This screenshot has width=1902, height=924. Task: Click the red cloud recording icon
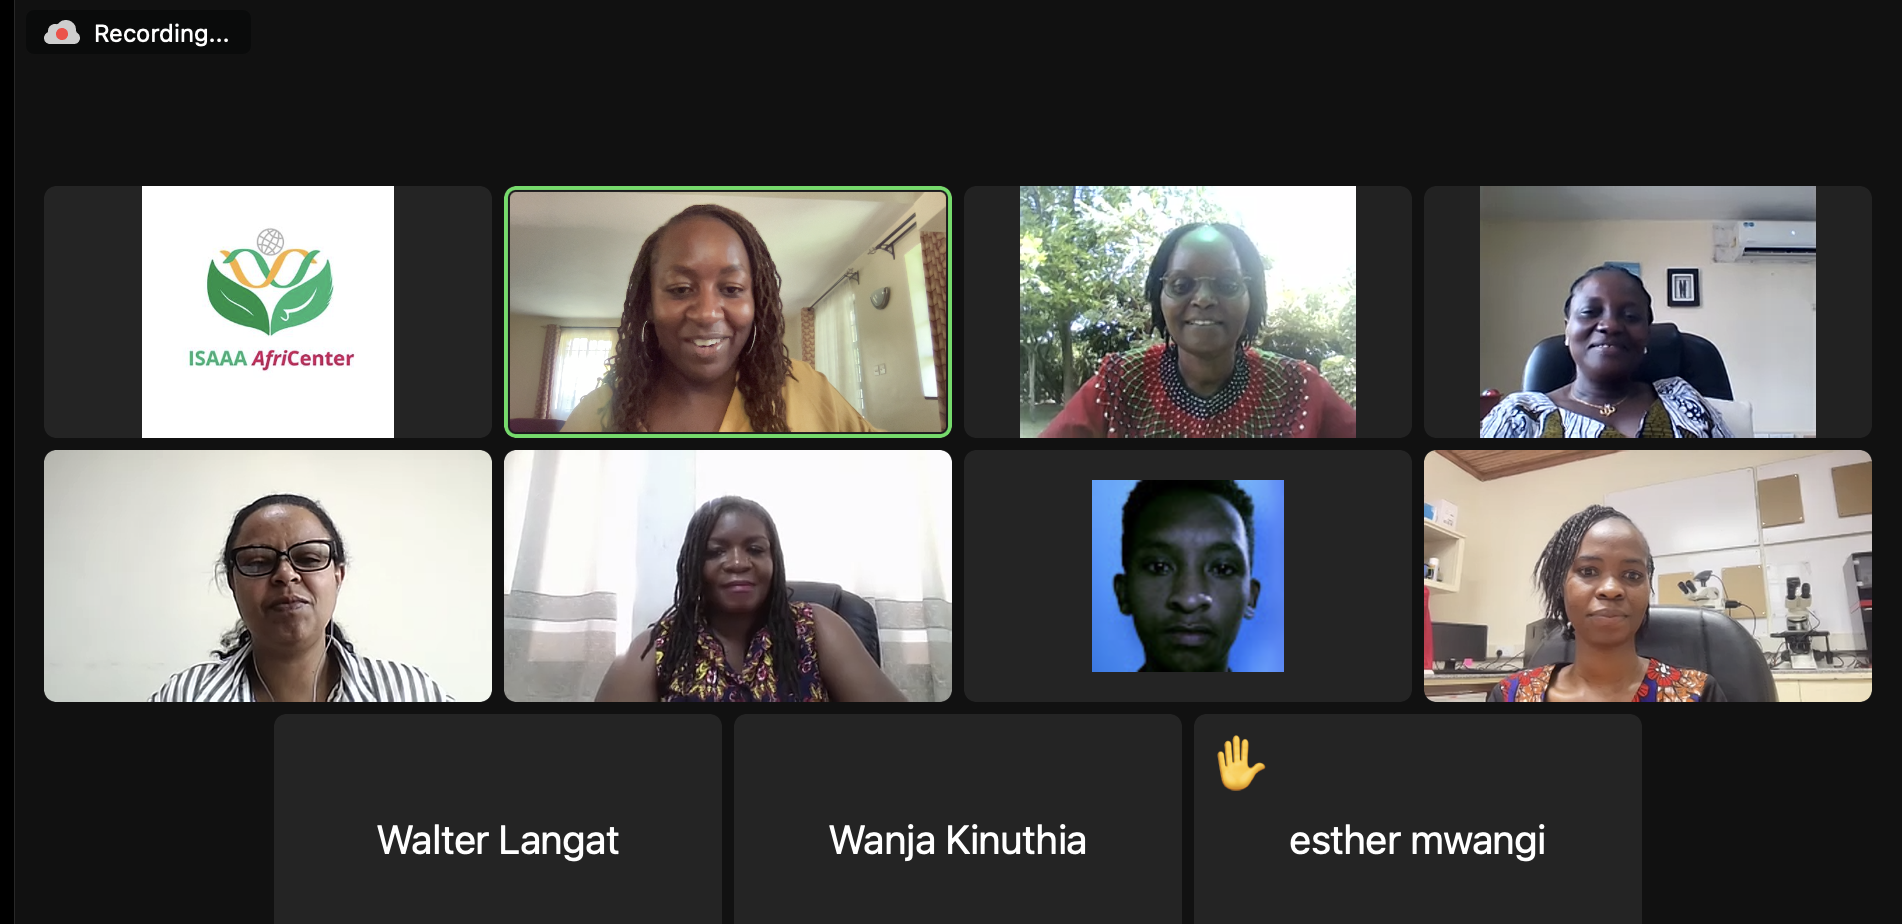click(62, 33)
